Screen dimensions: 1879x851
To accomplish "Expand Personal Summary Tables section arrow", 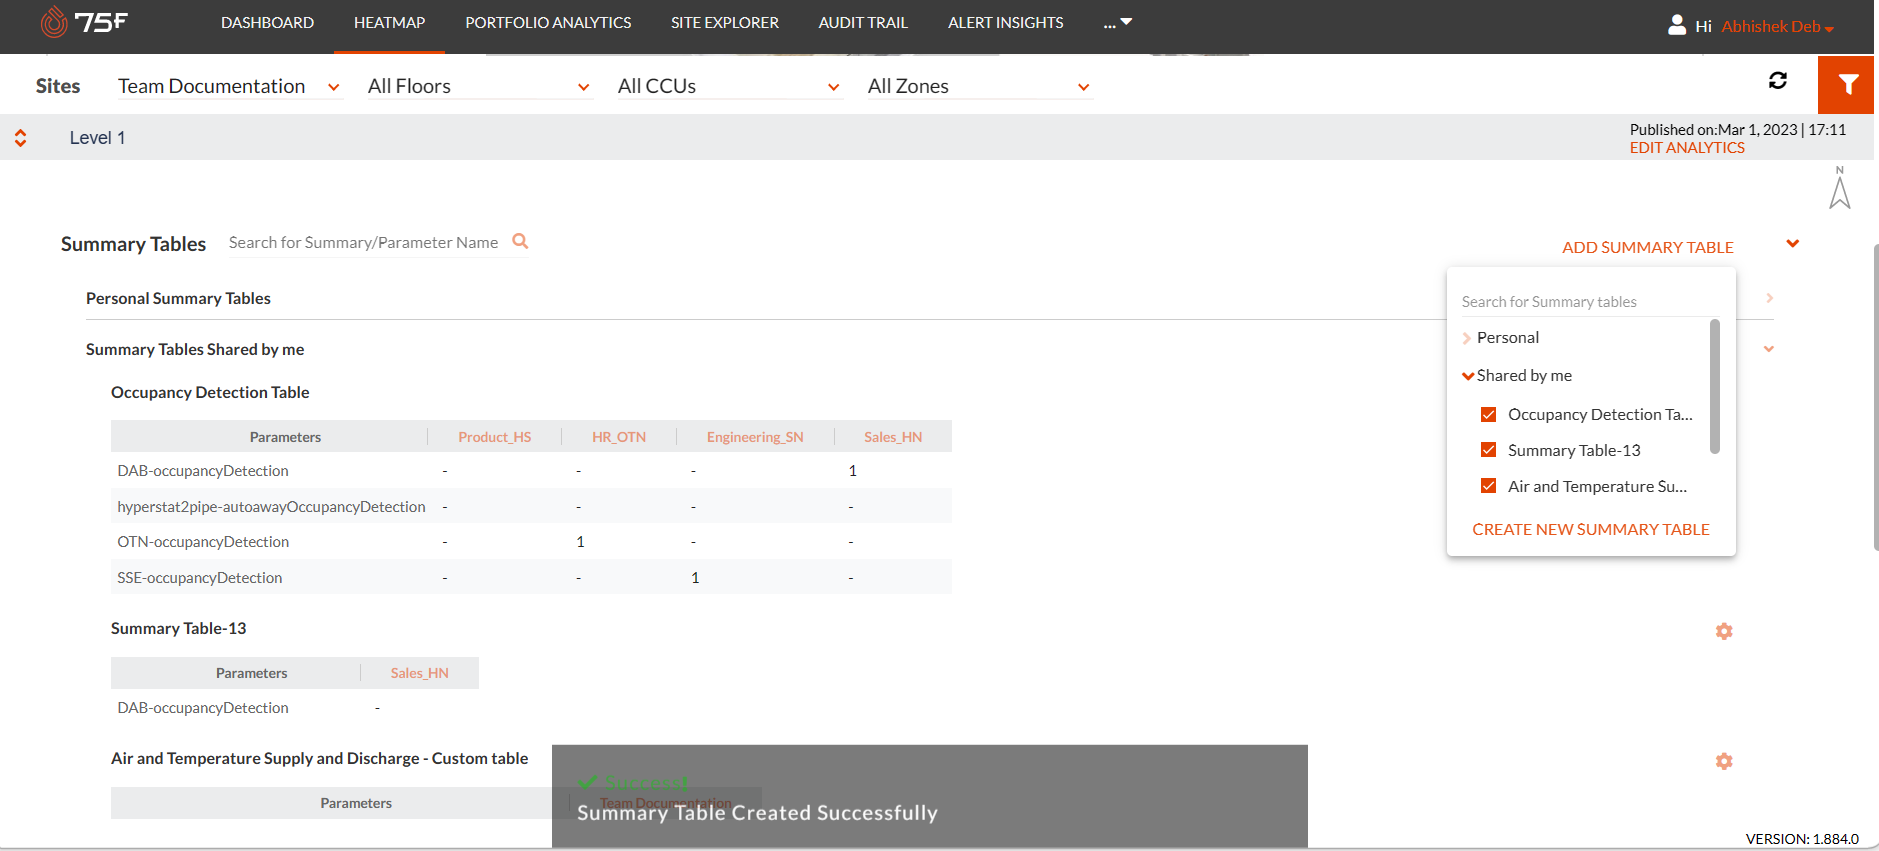I will click(1769, 298).
